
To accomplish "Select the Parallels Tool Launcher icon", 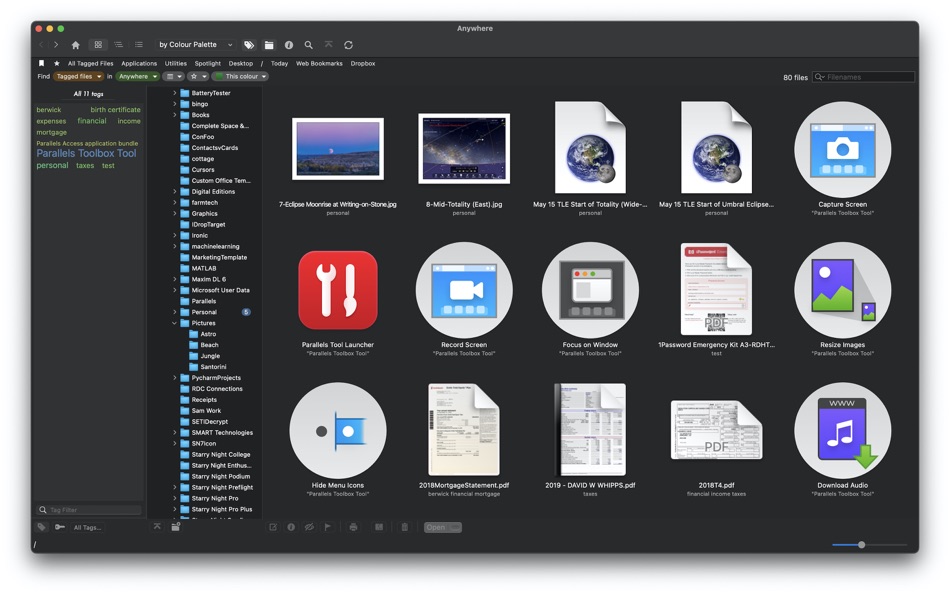I will point(338,290).
